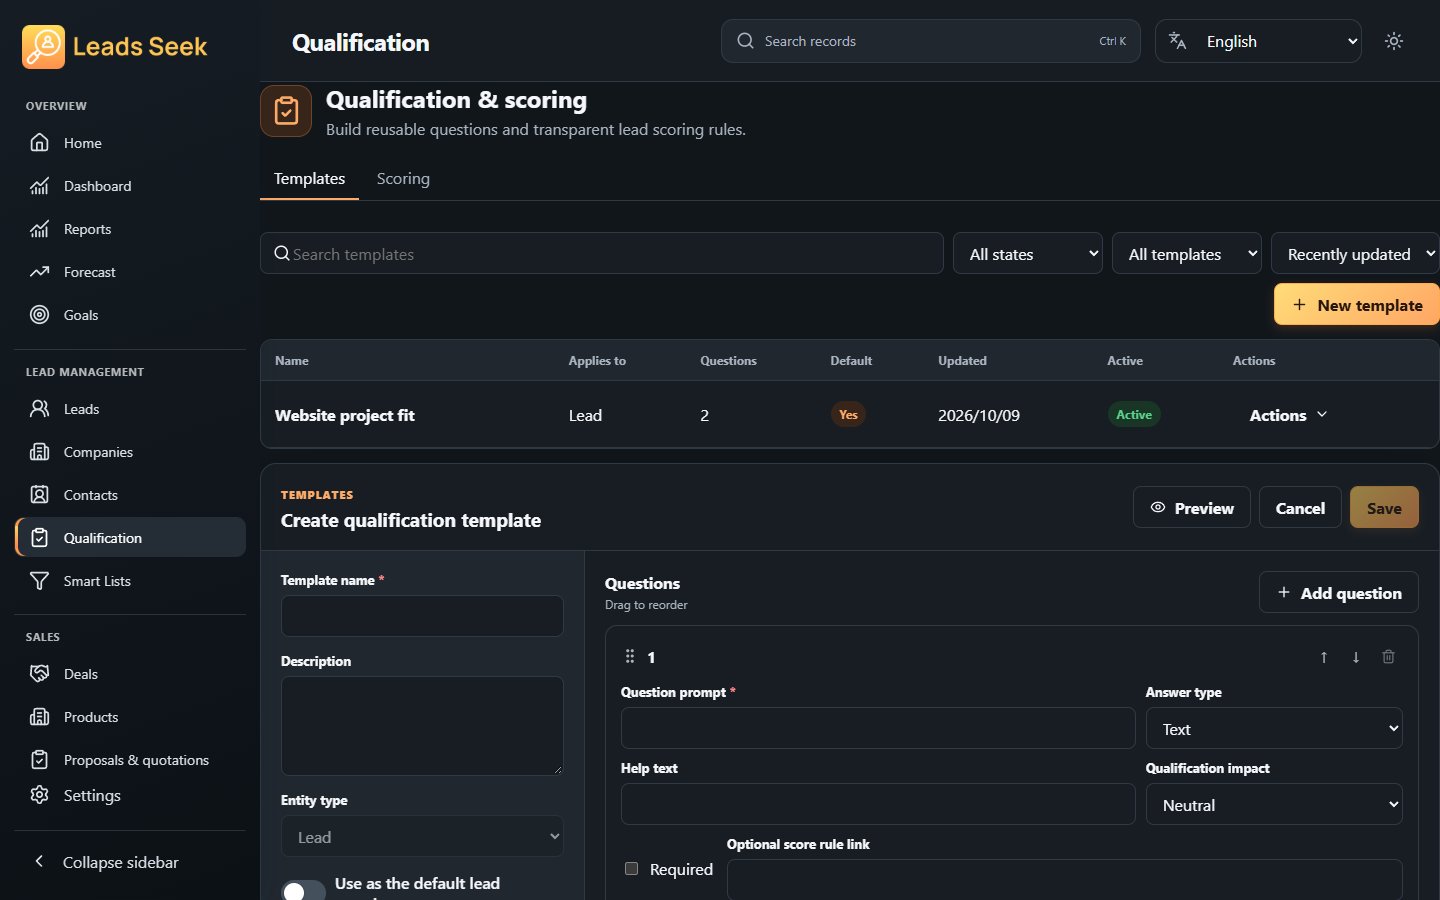Focus the Search records field
The height and width of the screenshot is (900, 1440).
click(x=931, y=41)
